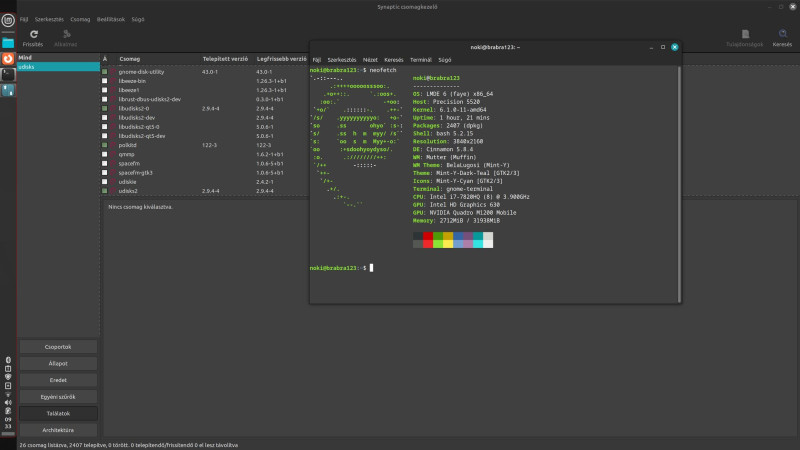Open the Fájl menu in terminal window
The height and width of the screenshot is (450, 800).
pyautogui.click(x=317, y=60)
